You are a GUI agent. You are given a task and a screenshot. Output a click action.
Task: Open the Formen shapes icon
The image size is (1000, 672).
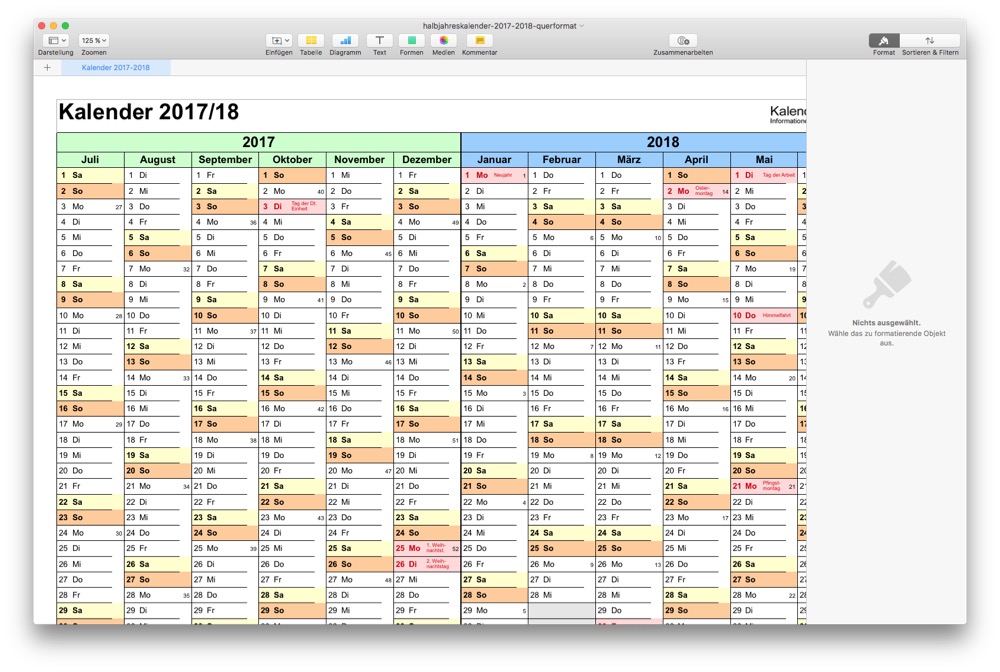[x=411, y=40]
